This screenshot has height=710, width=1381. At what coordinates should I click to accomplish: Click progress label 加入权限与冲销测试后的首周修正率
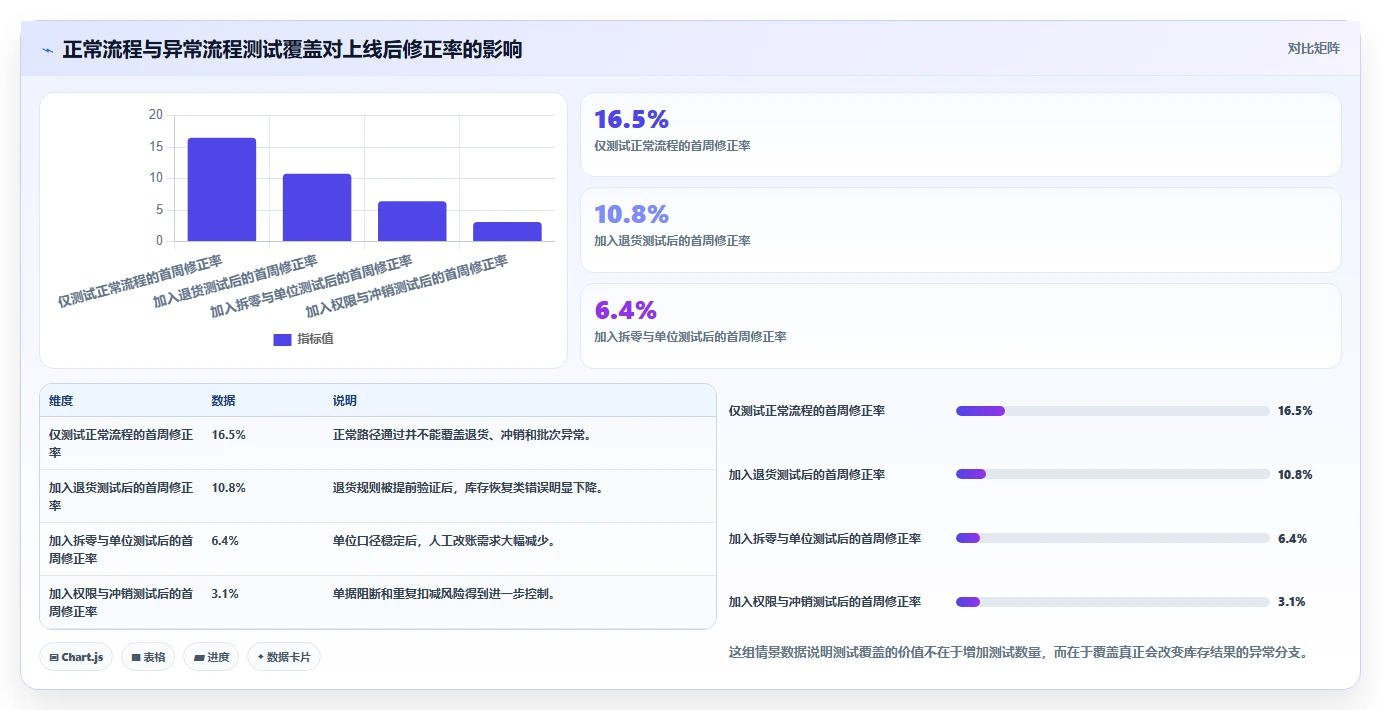(825, 602)
